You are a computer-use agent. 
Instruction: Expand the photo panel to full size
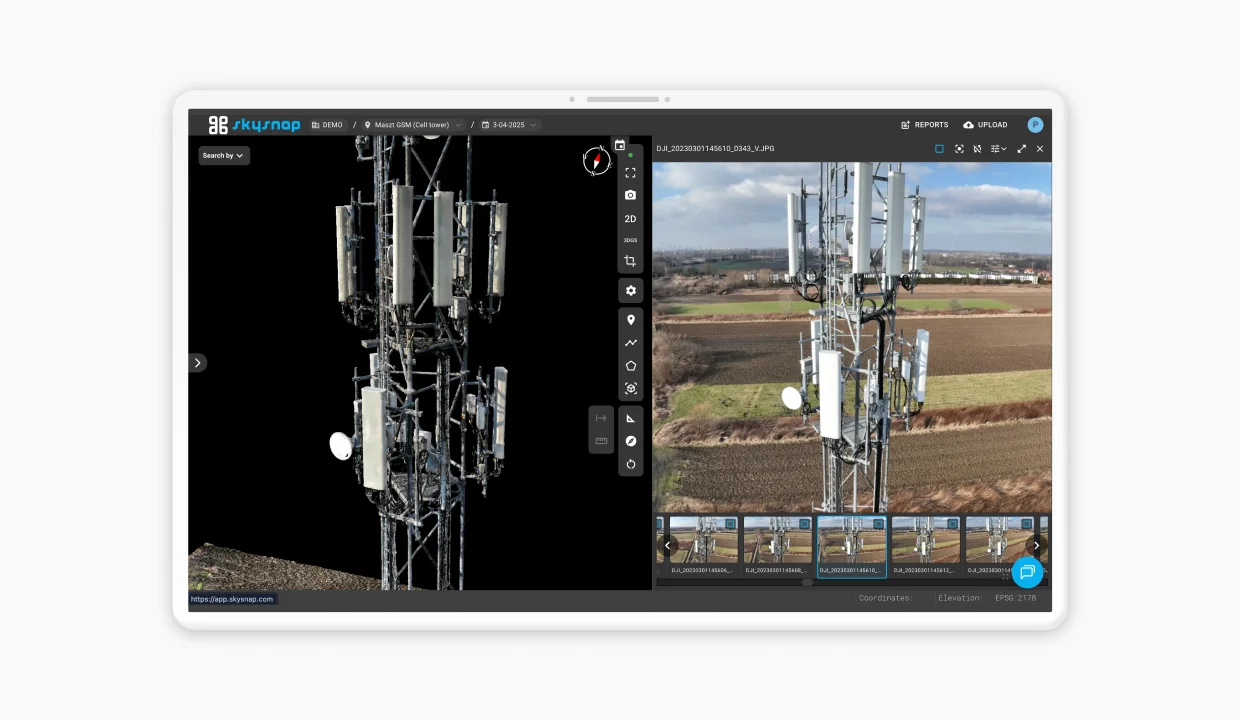[1021, 149]
